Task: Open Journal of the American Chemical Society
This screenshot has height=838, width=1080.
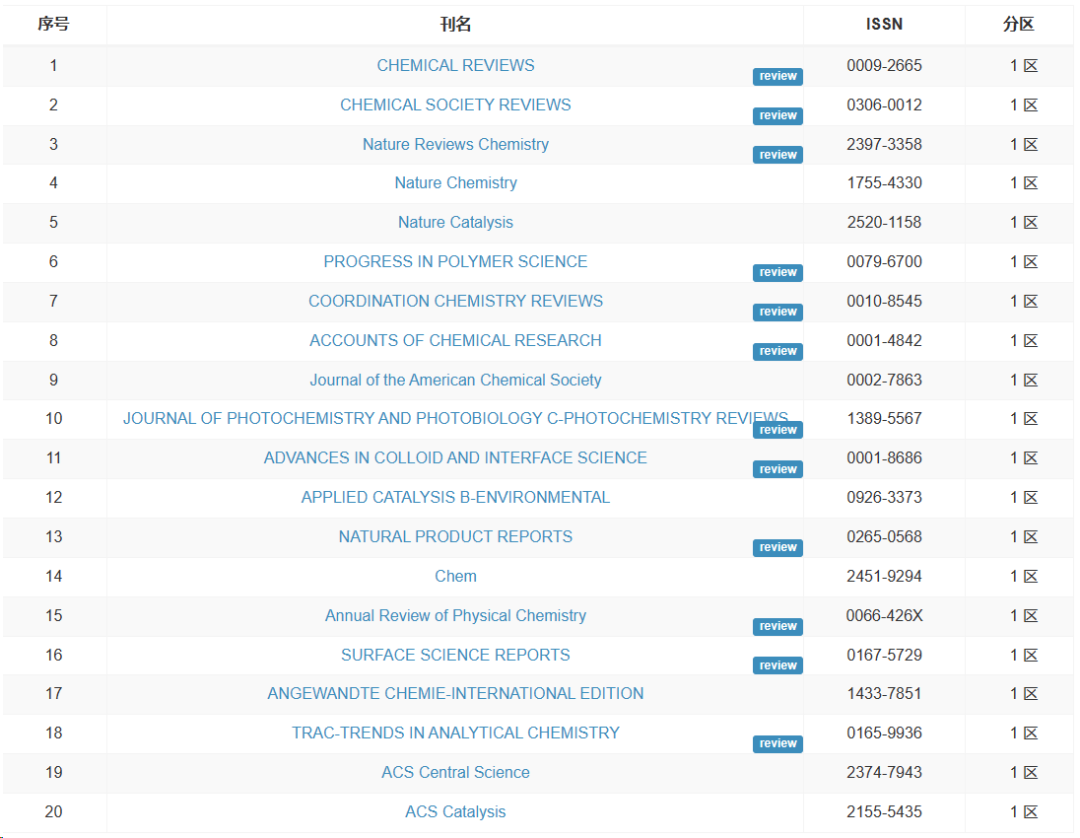Action: pyautogui.click(x=455, y=380)
